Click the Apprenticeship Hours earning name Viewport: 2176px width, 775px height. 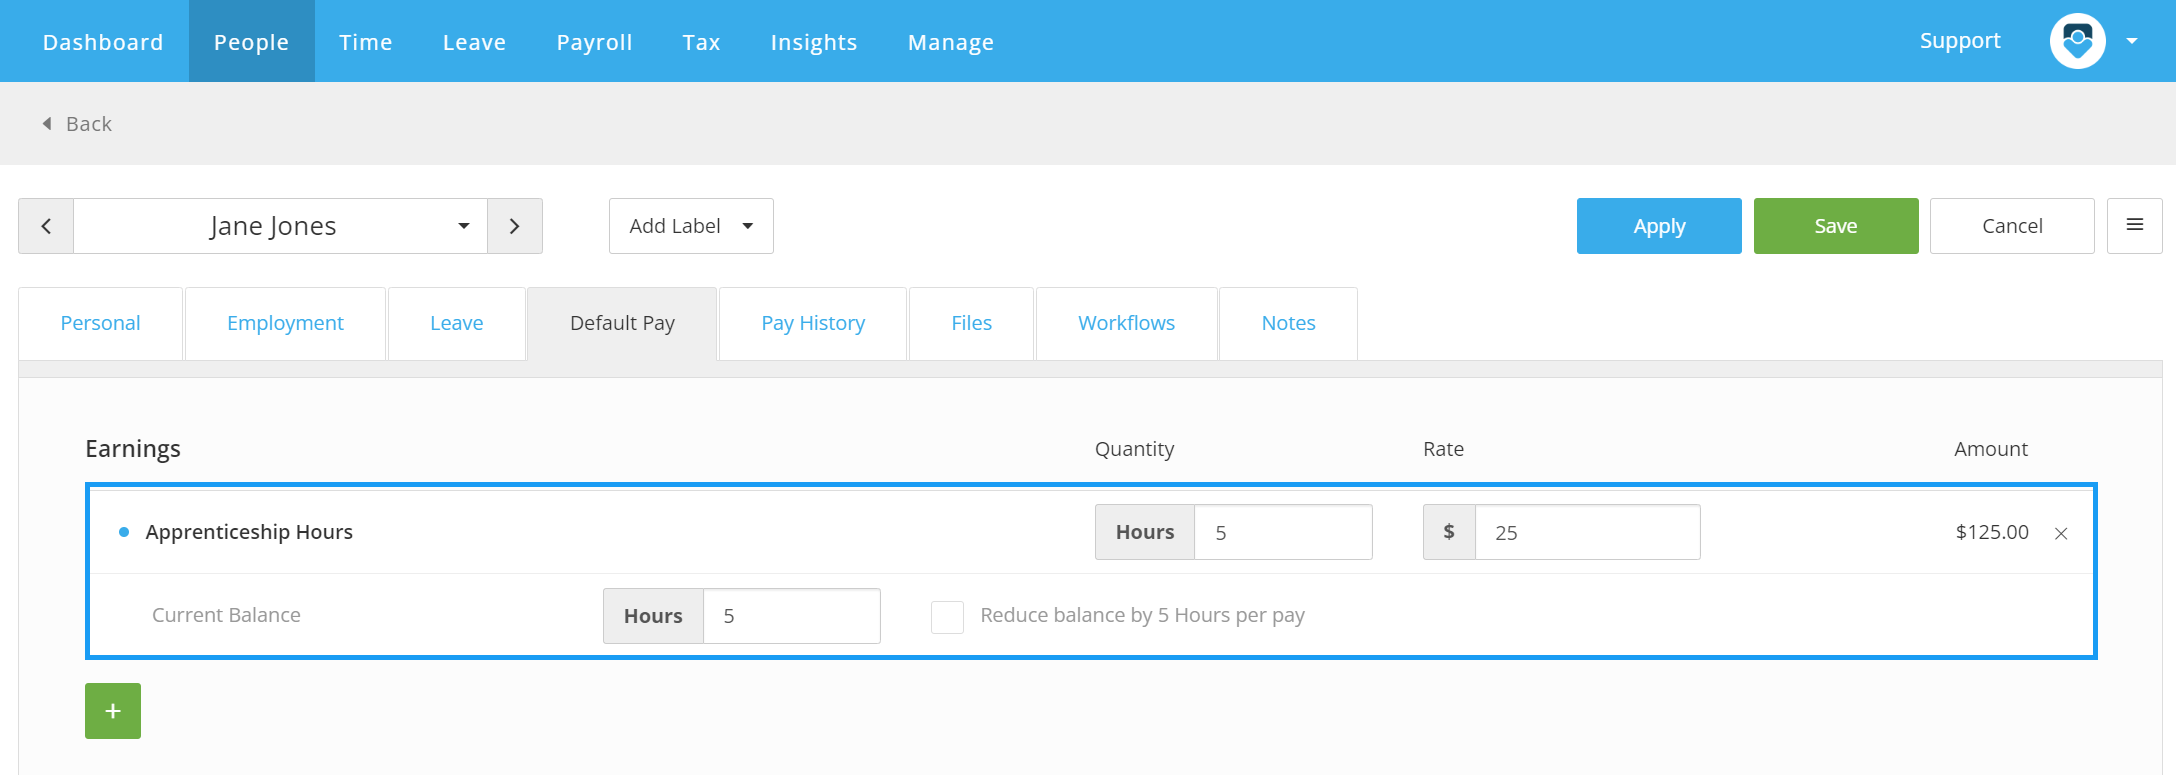point(249,532)
